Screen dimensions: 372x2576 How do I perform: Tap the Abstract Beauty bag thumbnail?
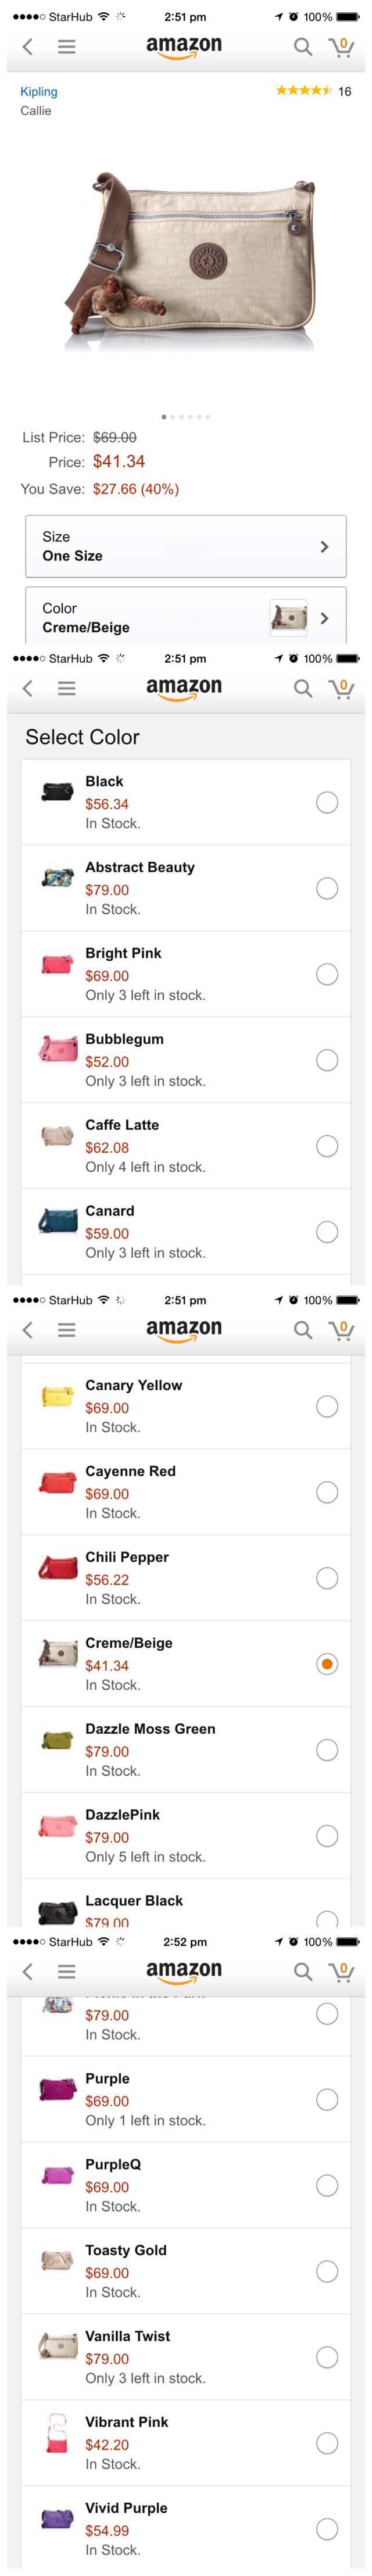(57, 877)
